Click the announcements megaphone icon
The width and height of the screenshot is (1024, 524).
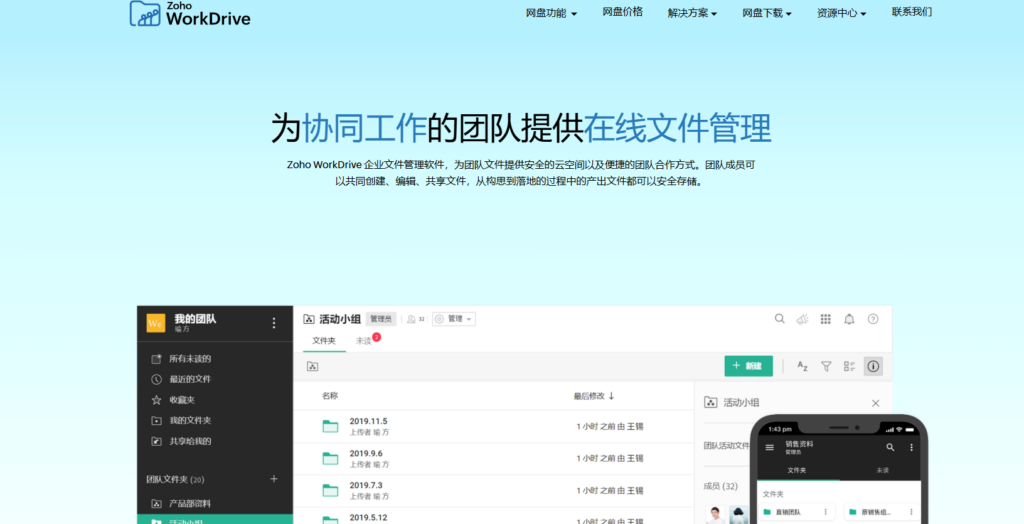click(803, 319)
